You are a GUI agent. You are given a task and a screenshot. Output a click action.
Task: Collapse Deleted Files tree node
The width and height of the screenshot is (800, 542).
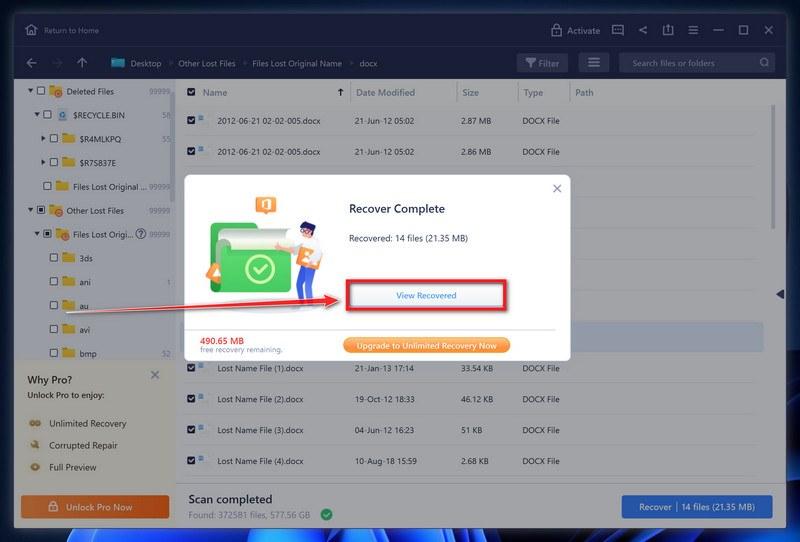pos(31,91)
